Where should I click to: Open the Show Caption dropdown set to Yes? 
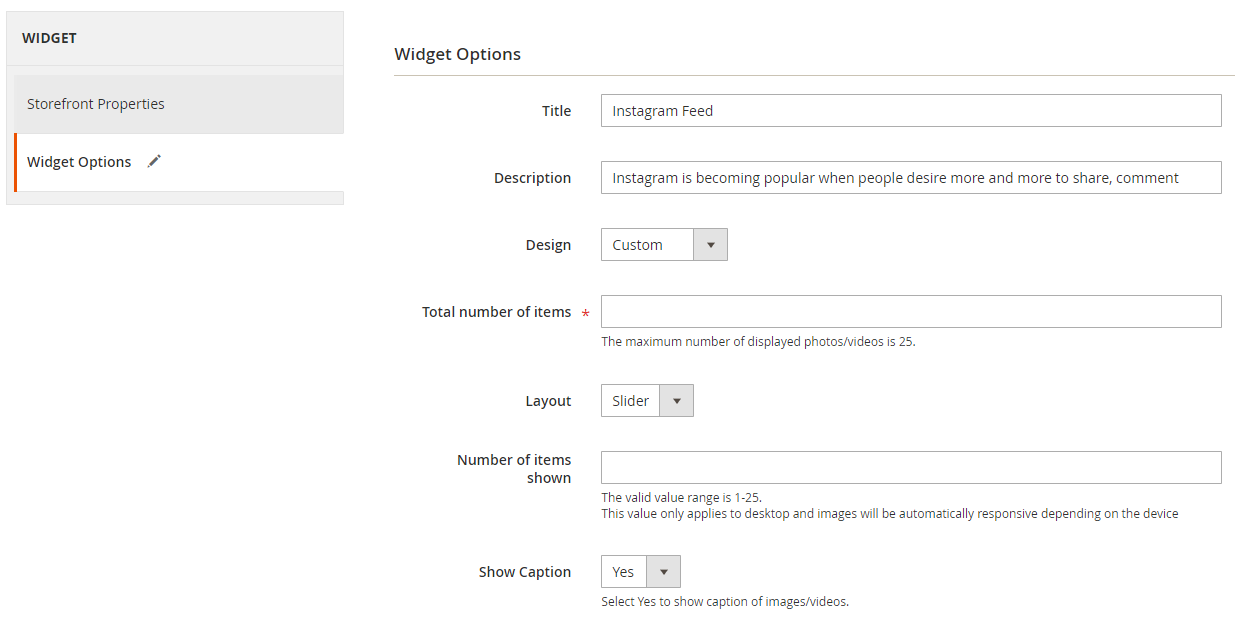[x=640, y=572]
